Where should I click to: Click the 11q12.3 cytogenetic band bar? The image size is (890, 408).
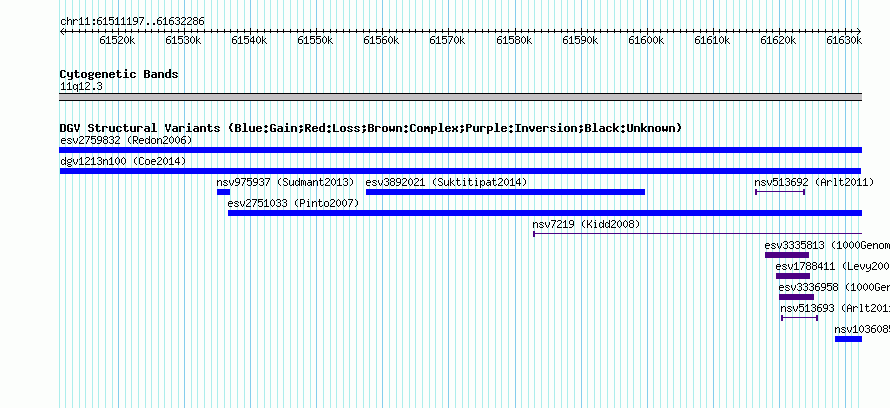(x=460, y=97)
